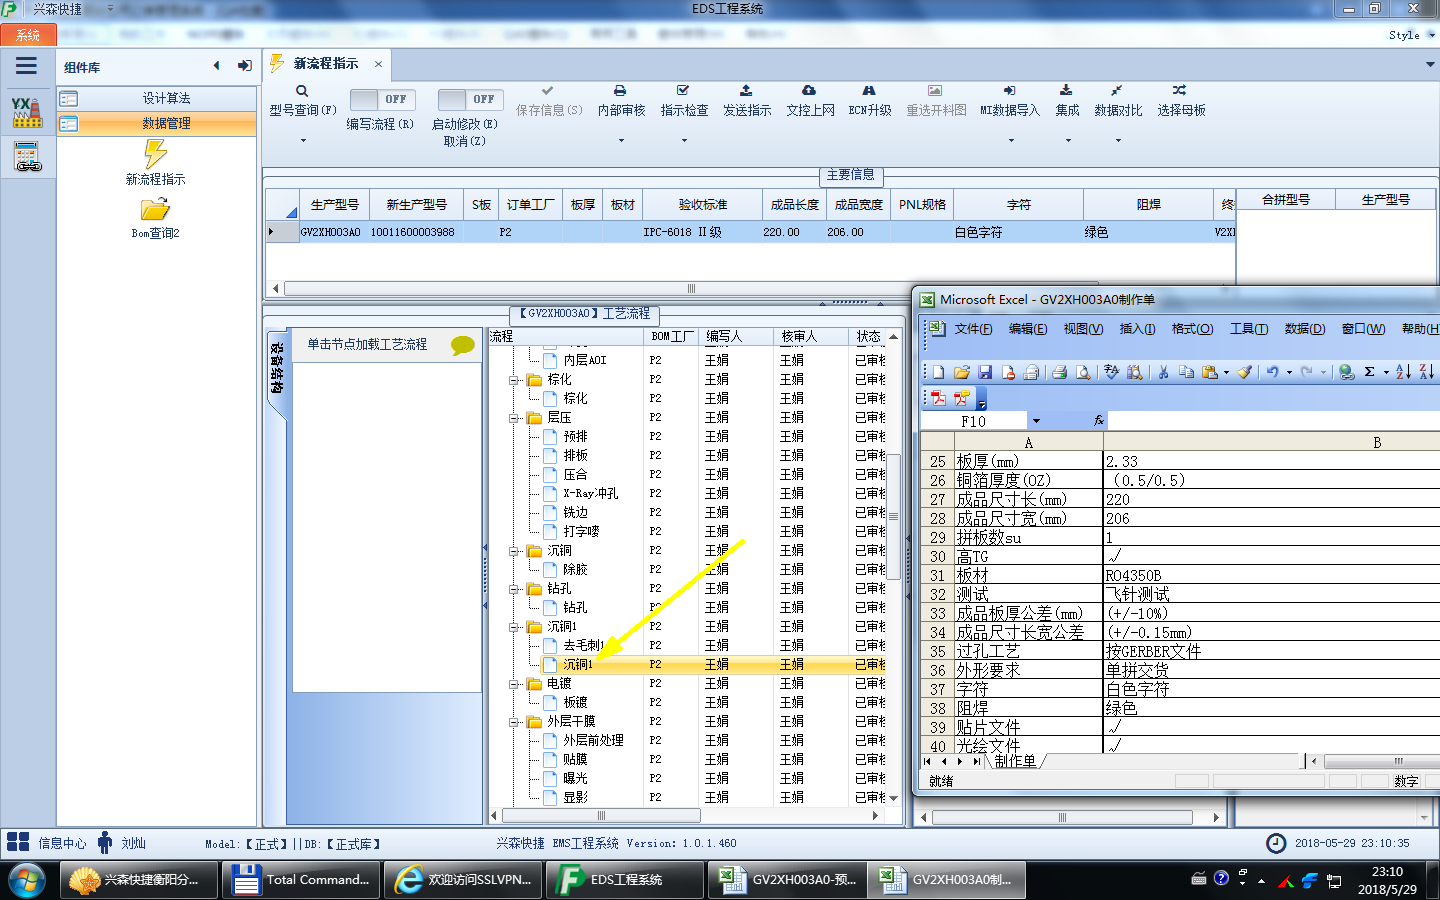Open the Excel Name Box dropdown arrow
Viewport: 1440px width, 900px height.
coord(1036,421)
